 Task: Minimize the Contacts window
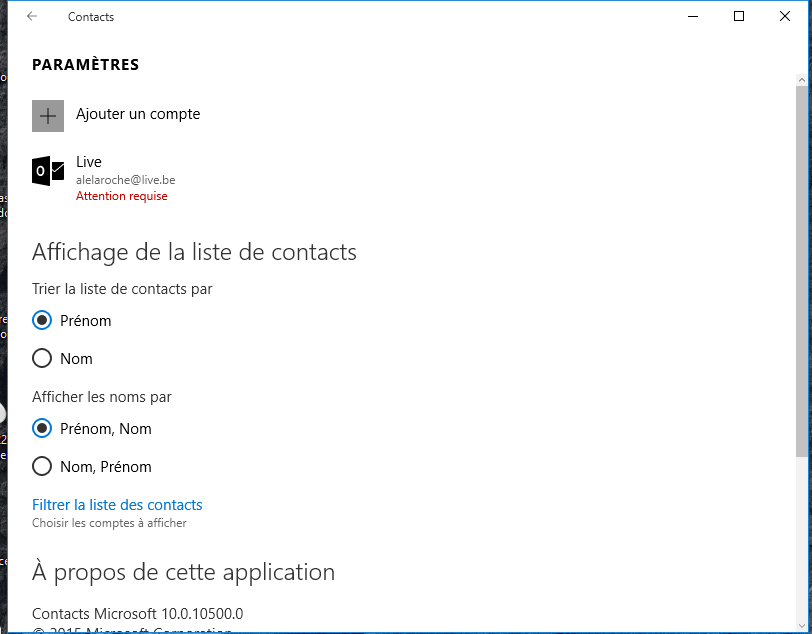693,16
